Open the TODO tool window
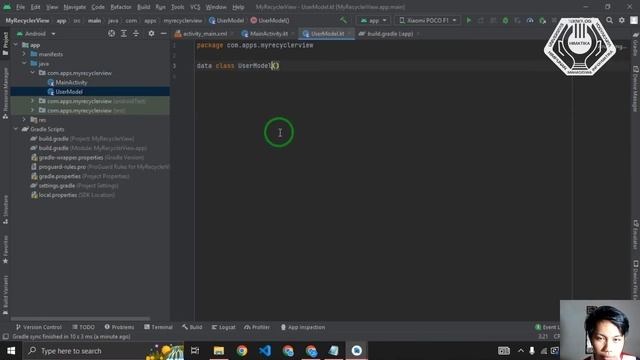This screenshot has height=360, width=640. coord(83,327)
